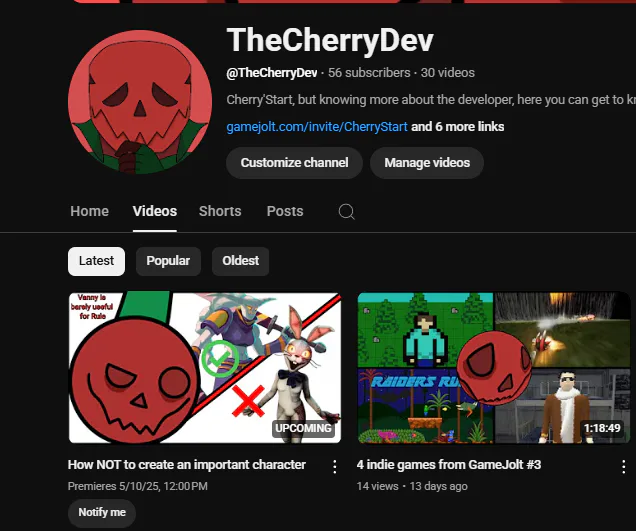Open the 4 indie games video thumbnail

(x=494, y=368)
